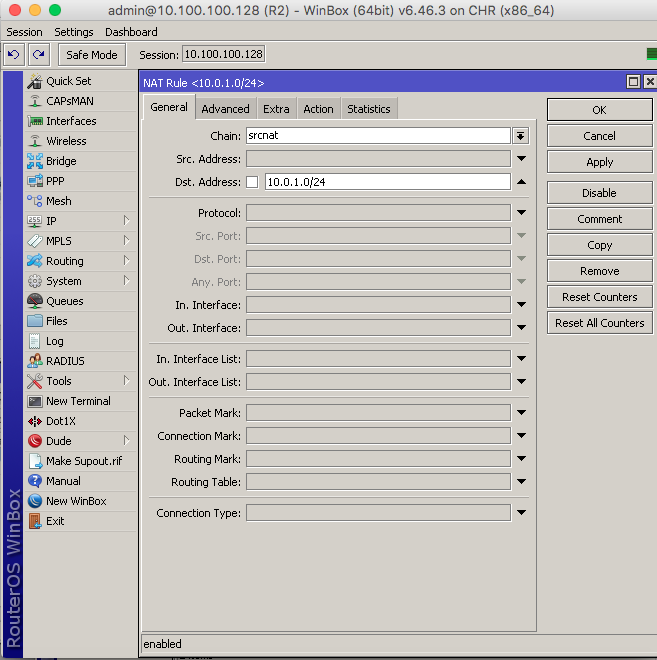Expand the Packet Mark field arrow
The width and height of the screenshot is (657, 660).
click(521, 412)
